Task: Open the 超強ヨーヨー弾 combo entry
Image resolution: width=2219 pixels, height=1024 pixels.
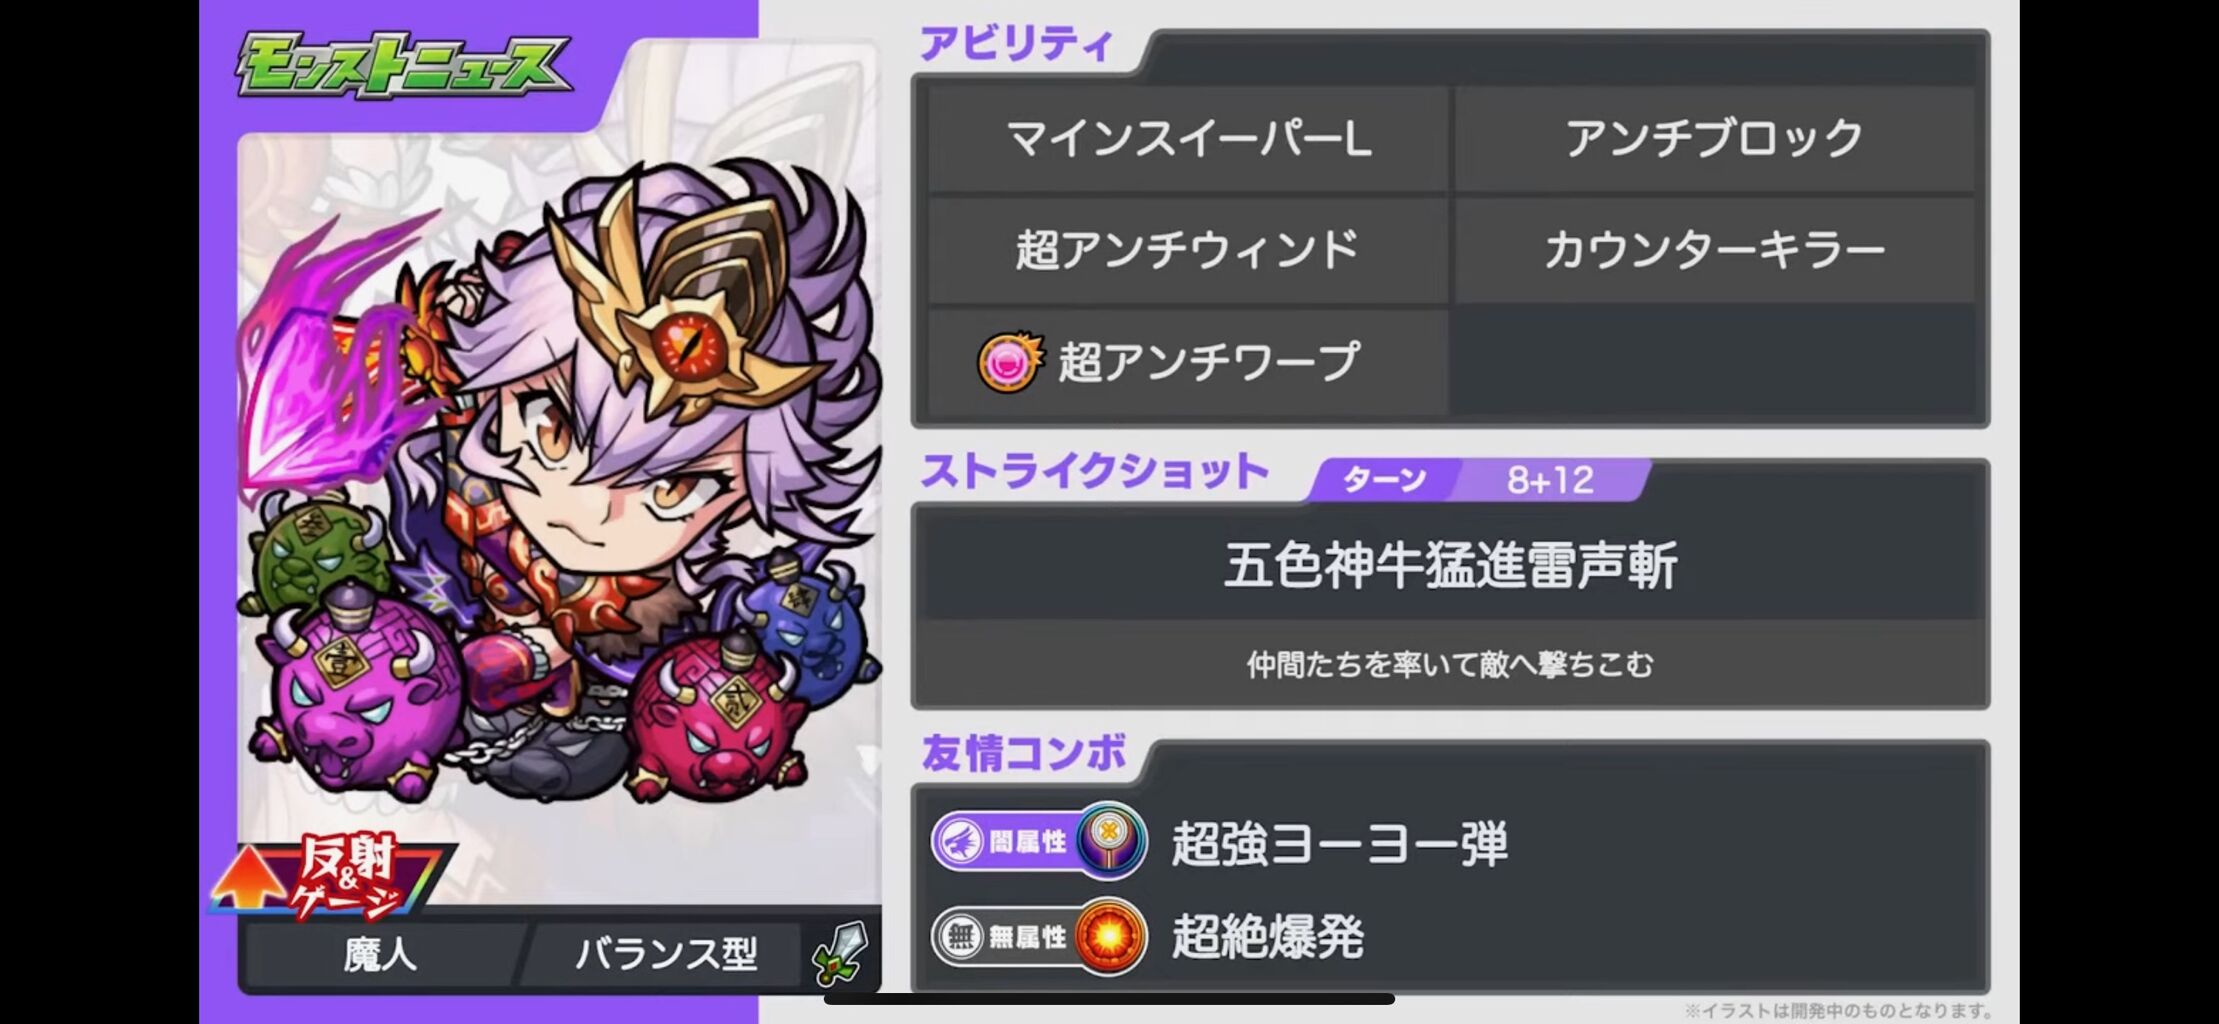Action: tap(1339, 843)
